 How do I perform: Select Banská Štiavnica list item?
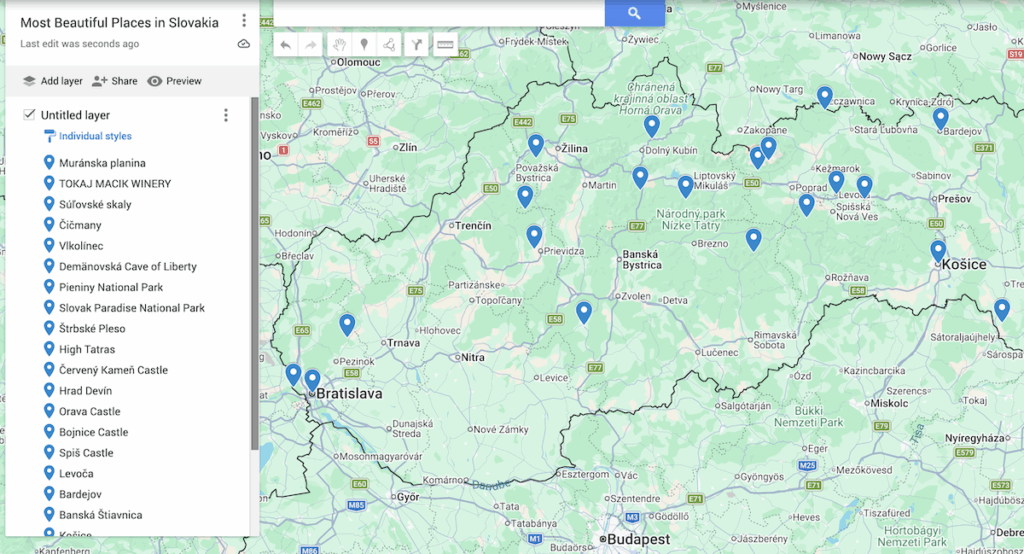[x=101, y=515]
